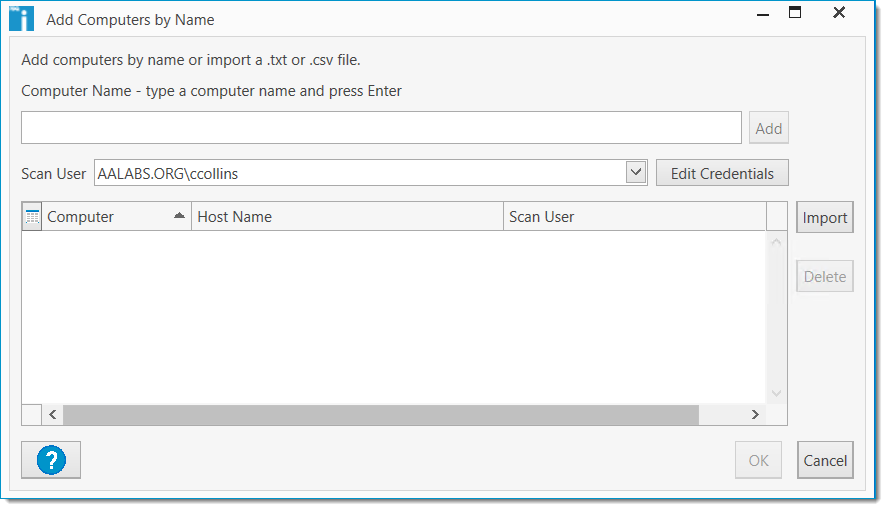
Task: Click the blue question mark help icon
Action: [51, 460]
